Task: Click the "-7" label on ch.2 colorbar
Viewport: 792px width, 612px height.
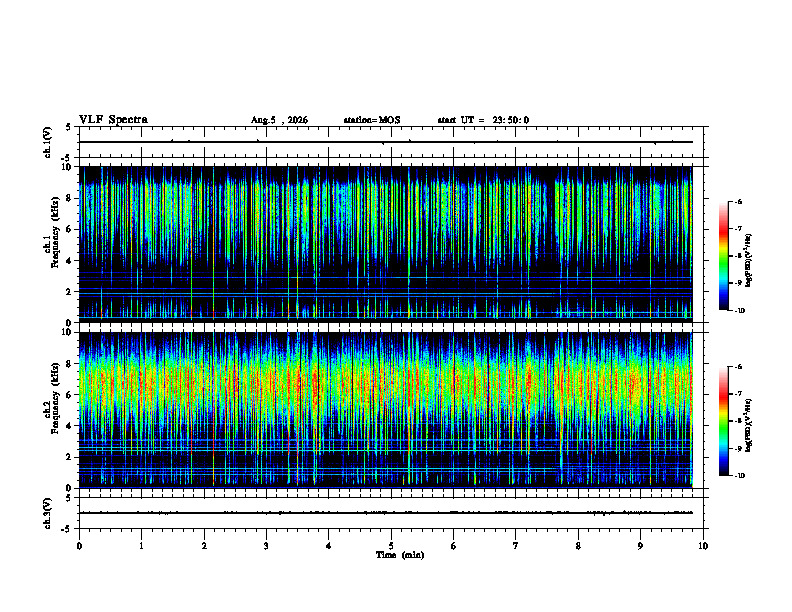Action: coord(738,394)
